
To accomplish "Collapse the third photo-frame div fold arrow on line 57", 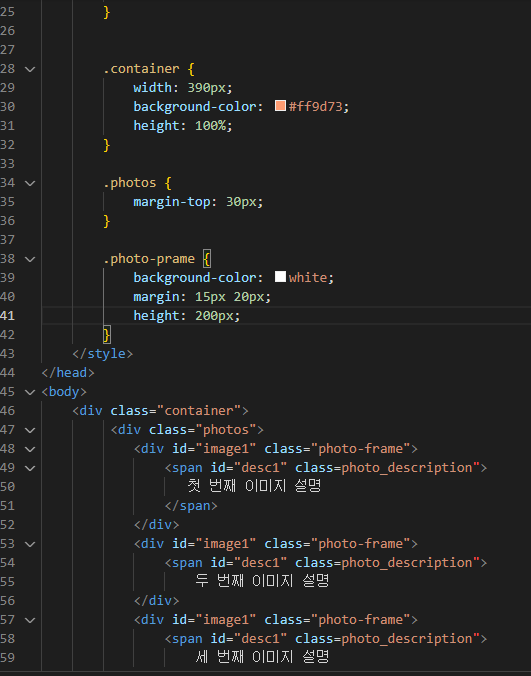I will pos(30,620).
